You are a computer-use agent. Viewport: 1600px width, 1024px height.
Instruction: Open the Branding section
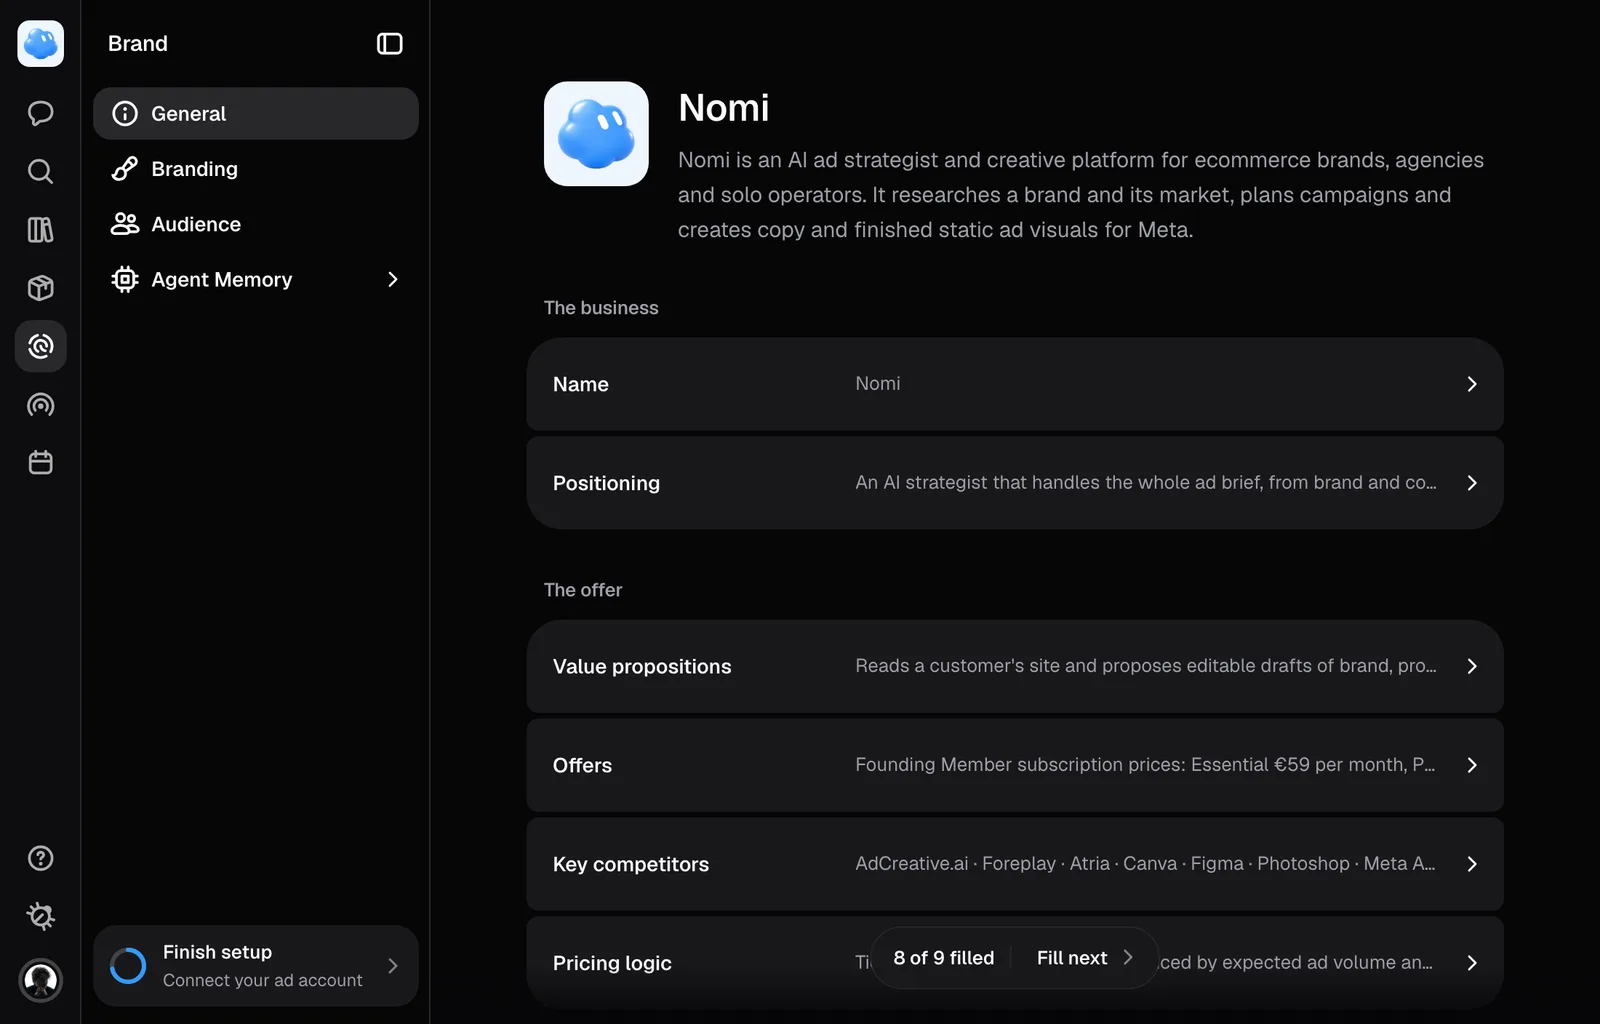point(256,169)
